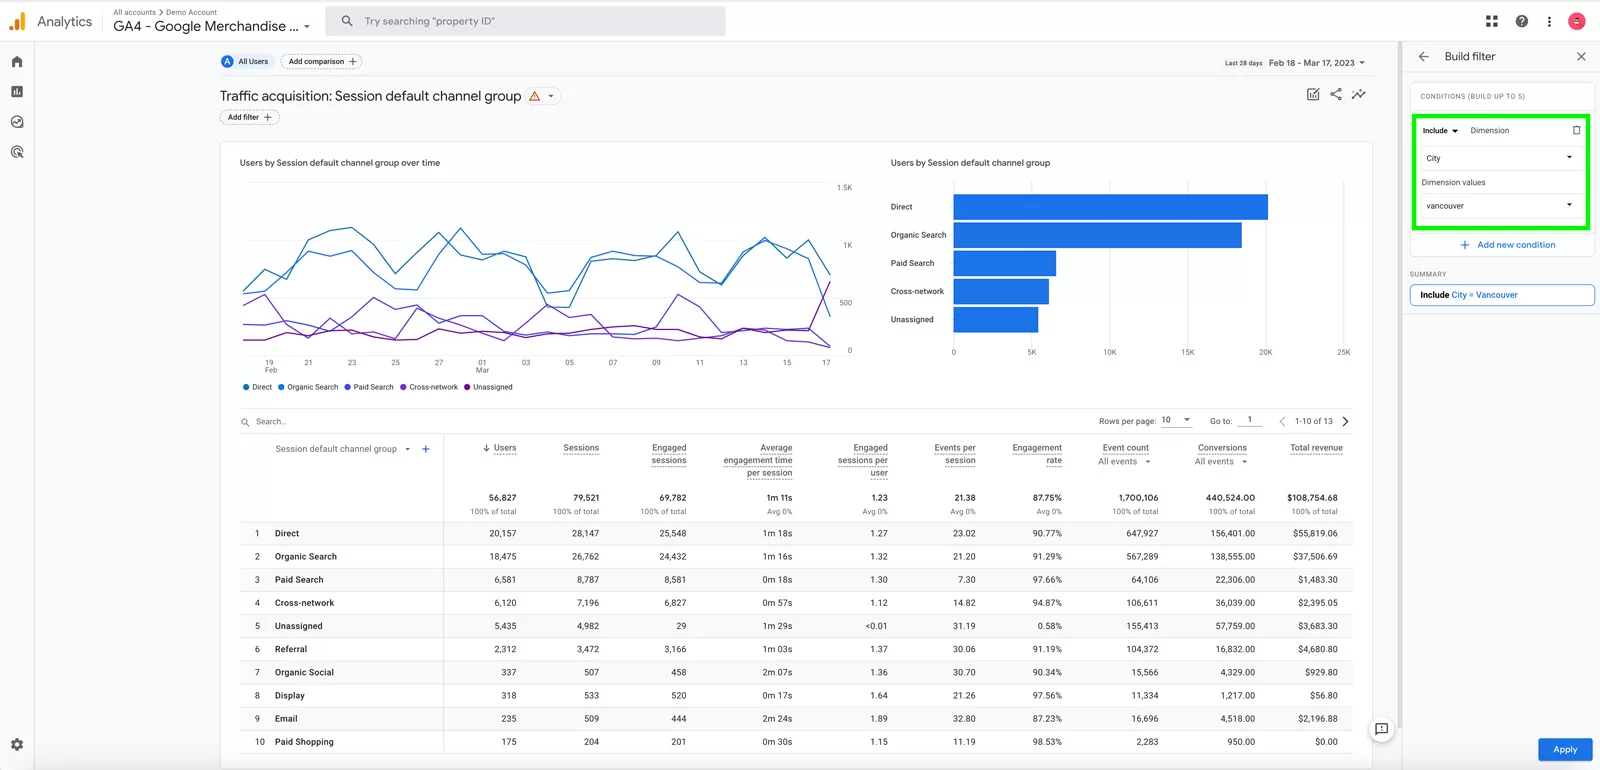Delete the condition using trash icon
The image size is (1600, 770).
pyautogui.click(x=1577, y=130)
